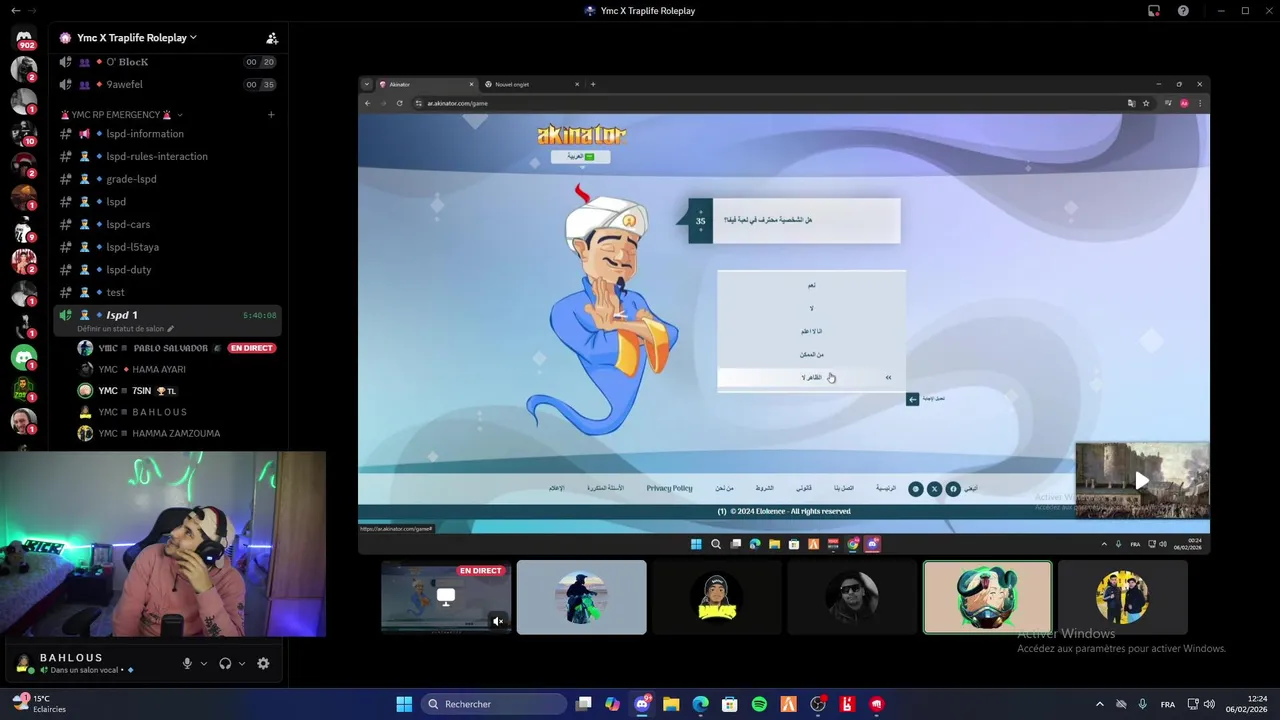This screenshot has width=1280, height=720.
Task: Answer من الممكن in Akinator
Action: point(811,354)
